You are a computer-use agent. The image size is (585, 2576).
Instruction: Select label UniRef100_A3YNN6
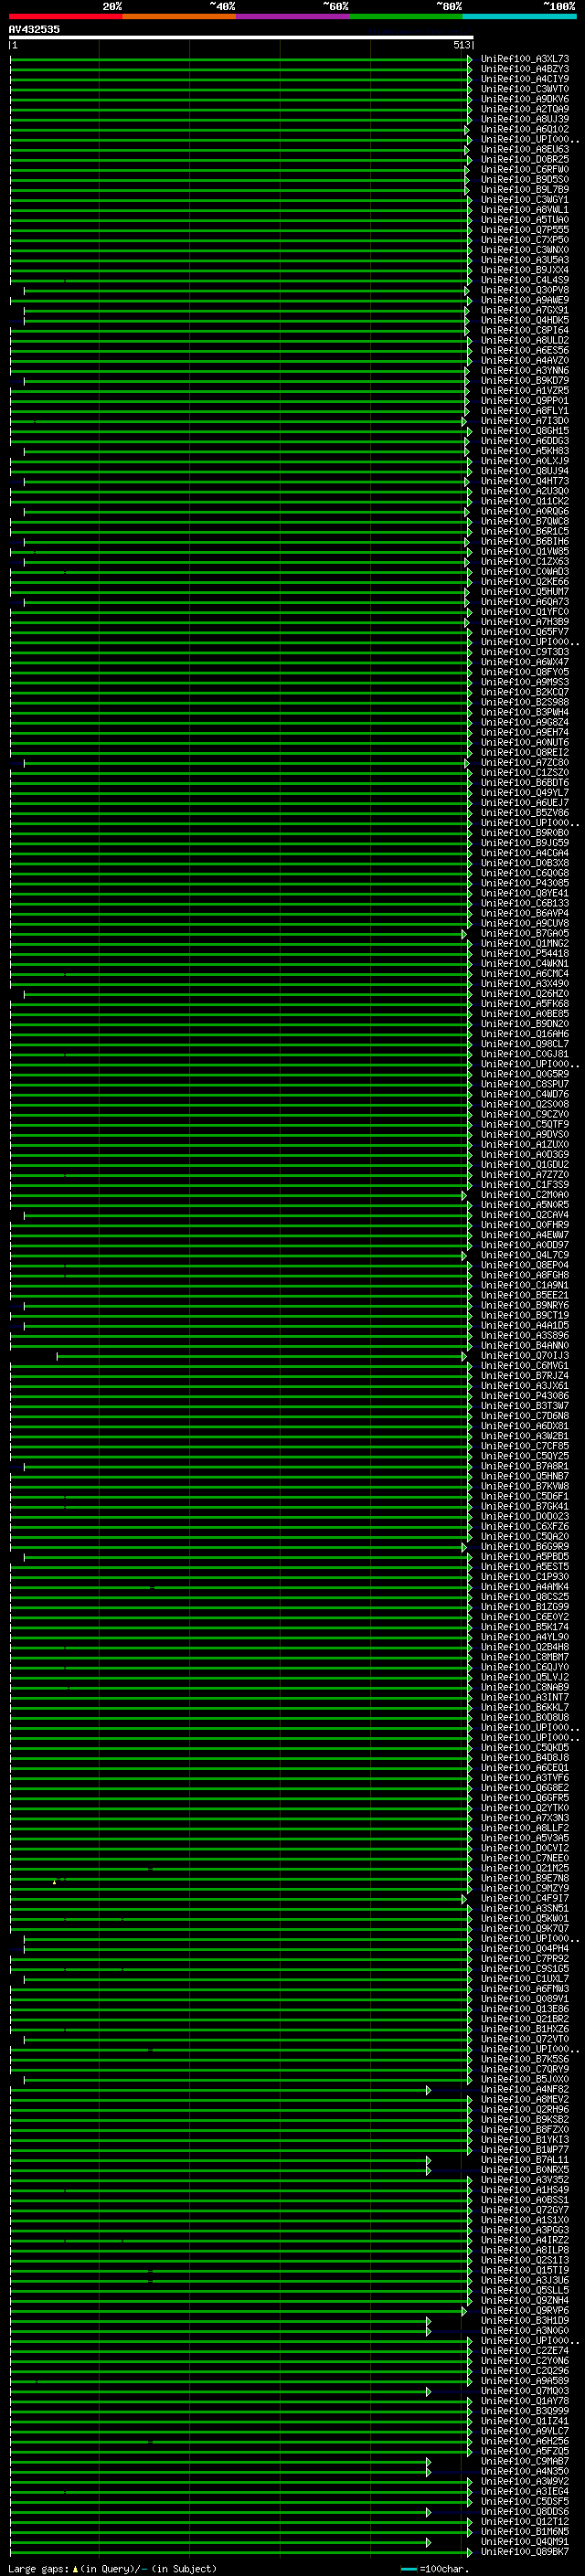[525, 370]
